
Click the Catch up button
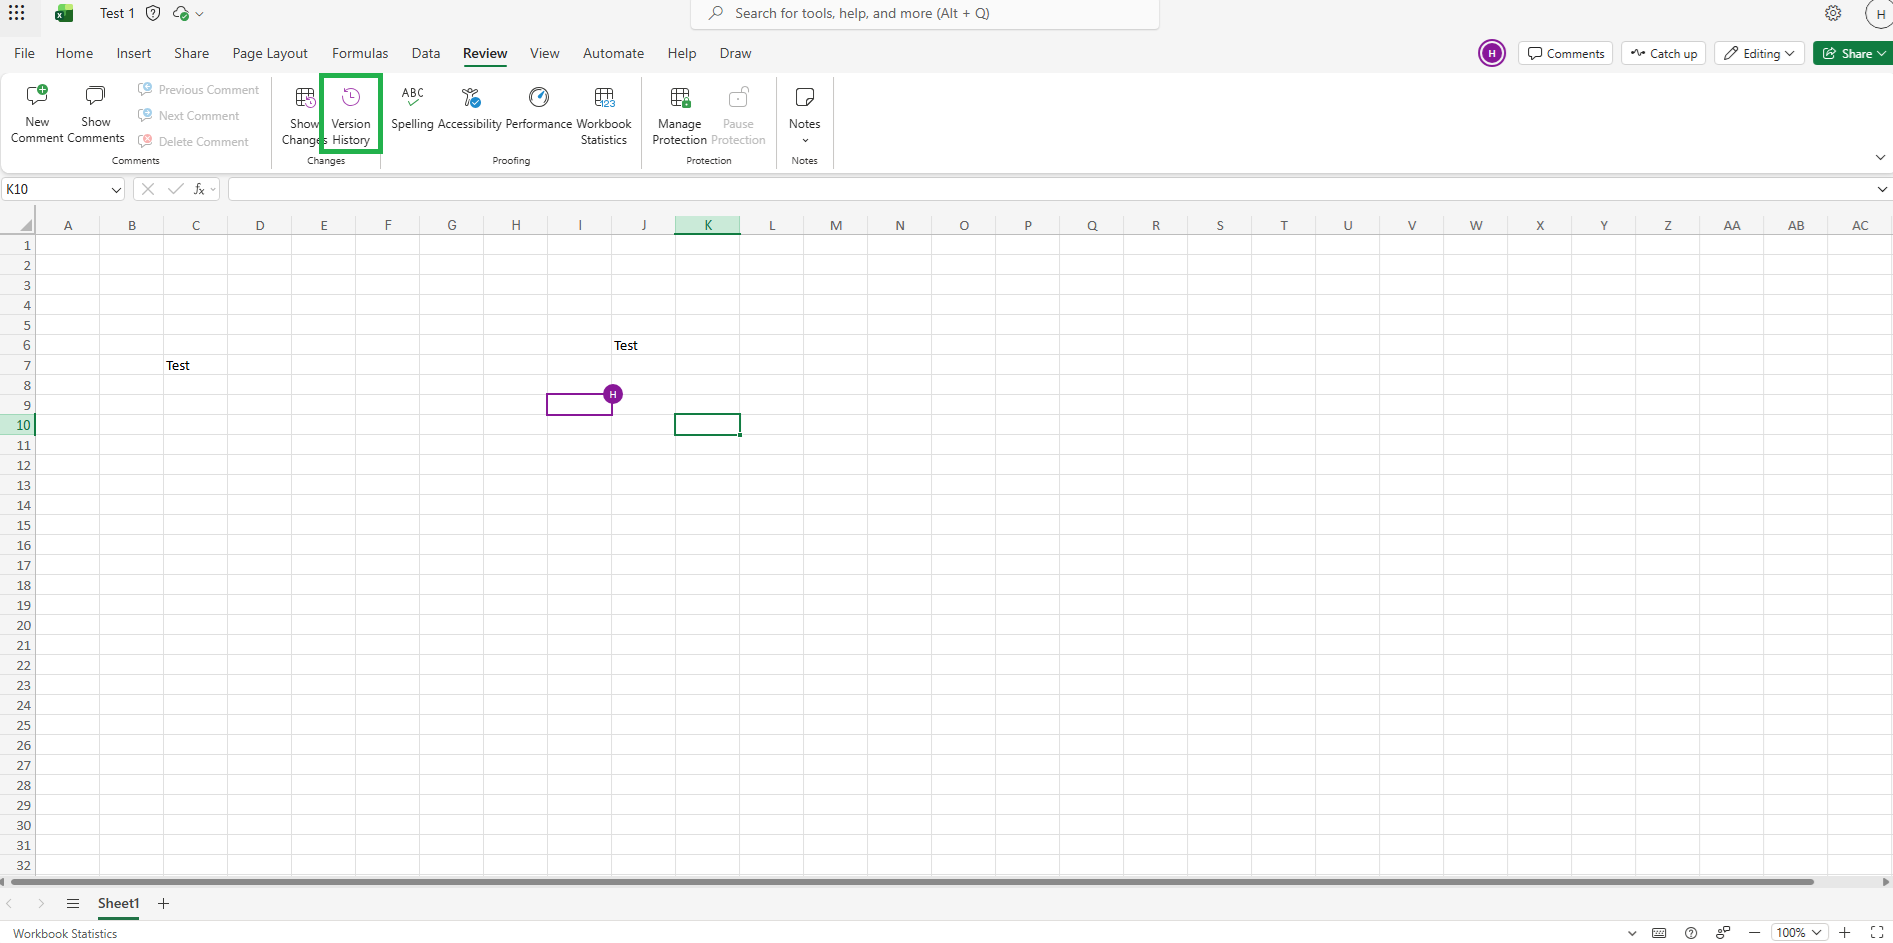[x=1664, y=53]
